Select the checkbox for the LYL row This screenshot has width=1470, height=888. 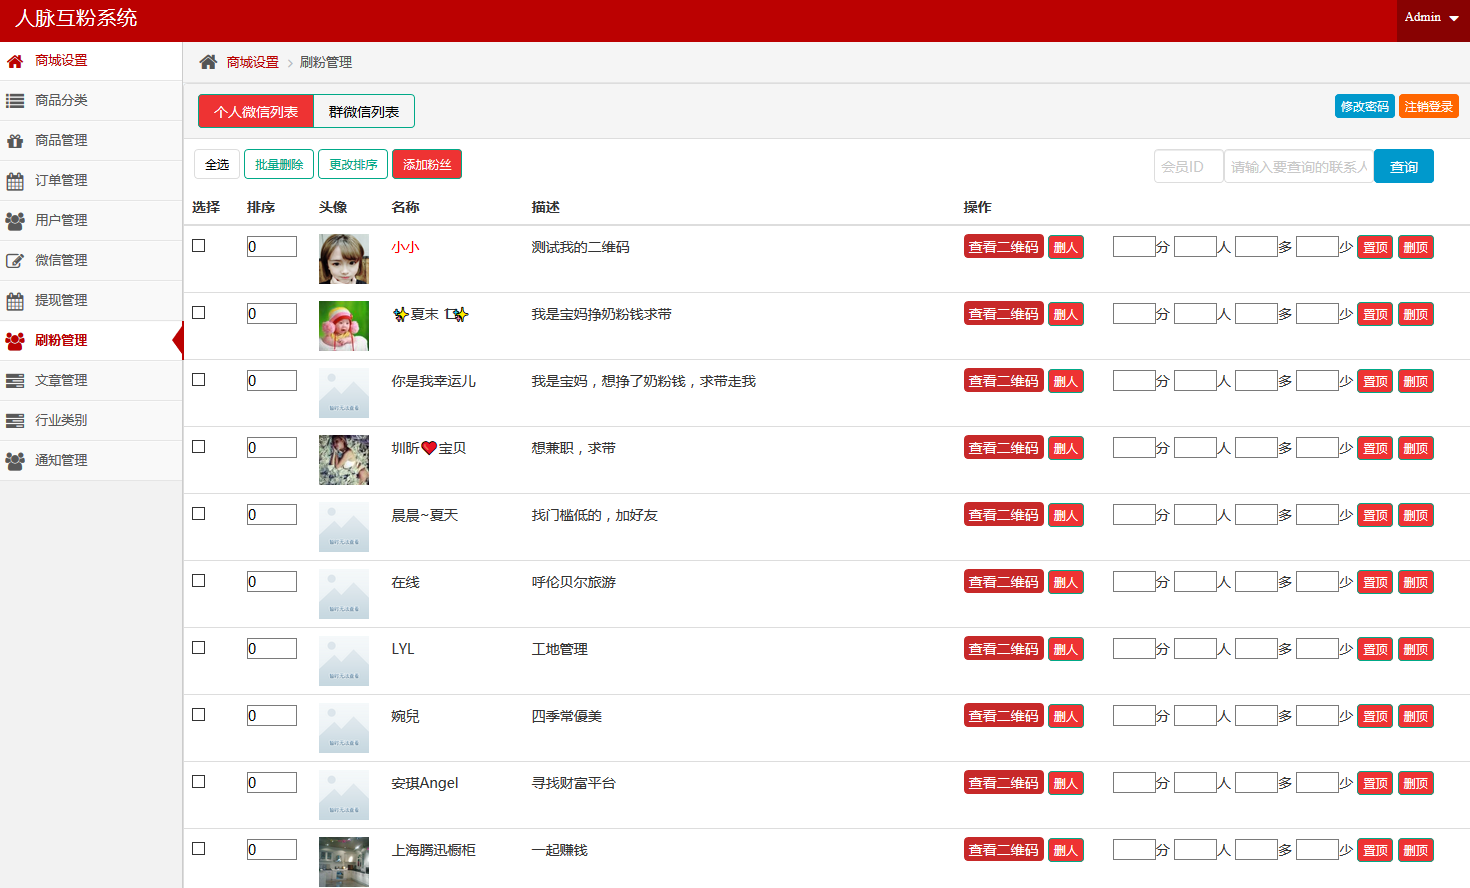(199, 648)
